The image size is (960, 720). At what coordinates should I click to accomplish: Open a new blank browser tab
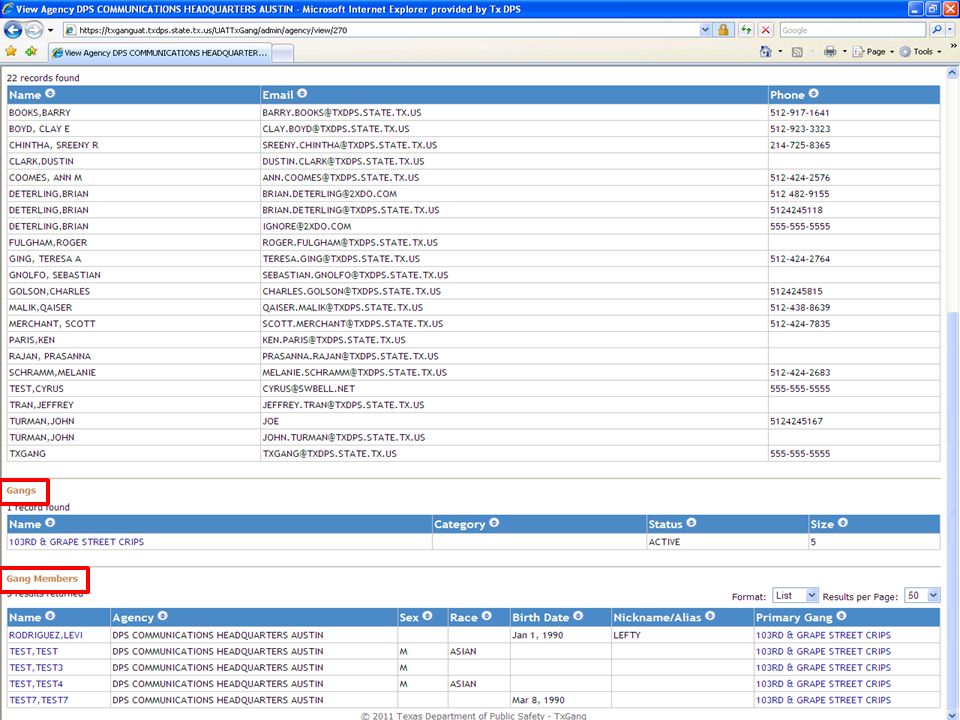(x=283, y=53)
